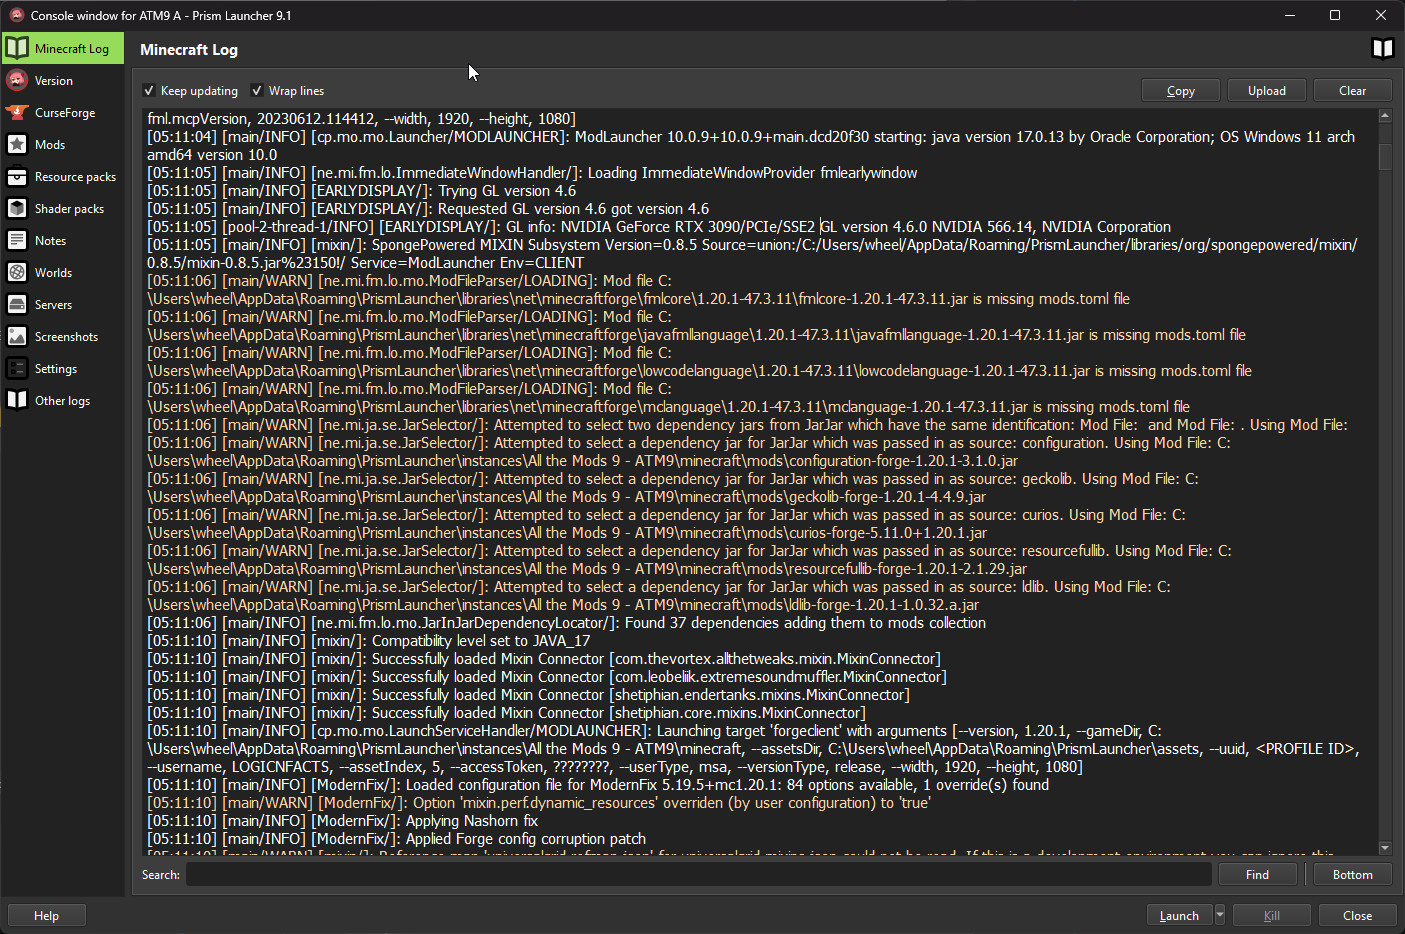Viewport: 1405px width, 934px height.
Task: Click the book icon at top right
Action: pyautogui.click(x=1382, y=49)
